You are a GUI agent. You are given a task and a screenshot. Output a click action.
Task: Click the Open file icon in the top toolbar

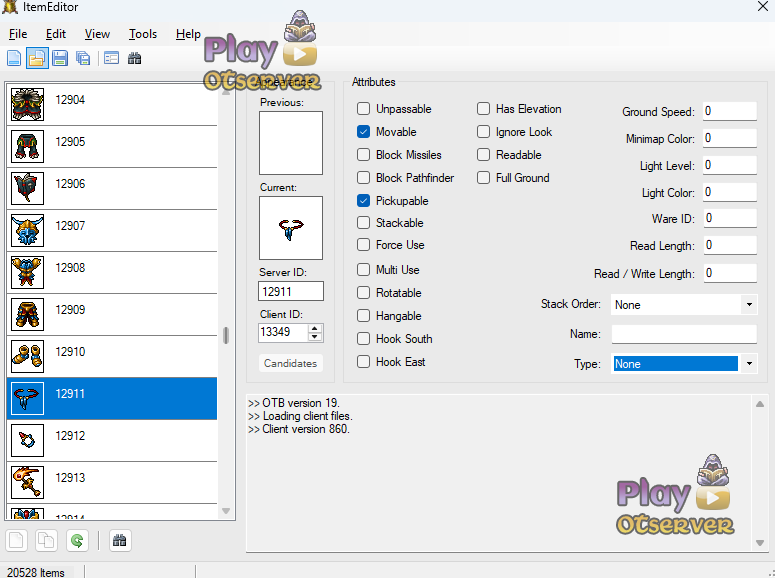point(37,58)
